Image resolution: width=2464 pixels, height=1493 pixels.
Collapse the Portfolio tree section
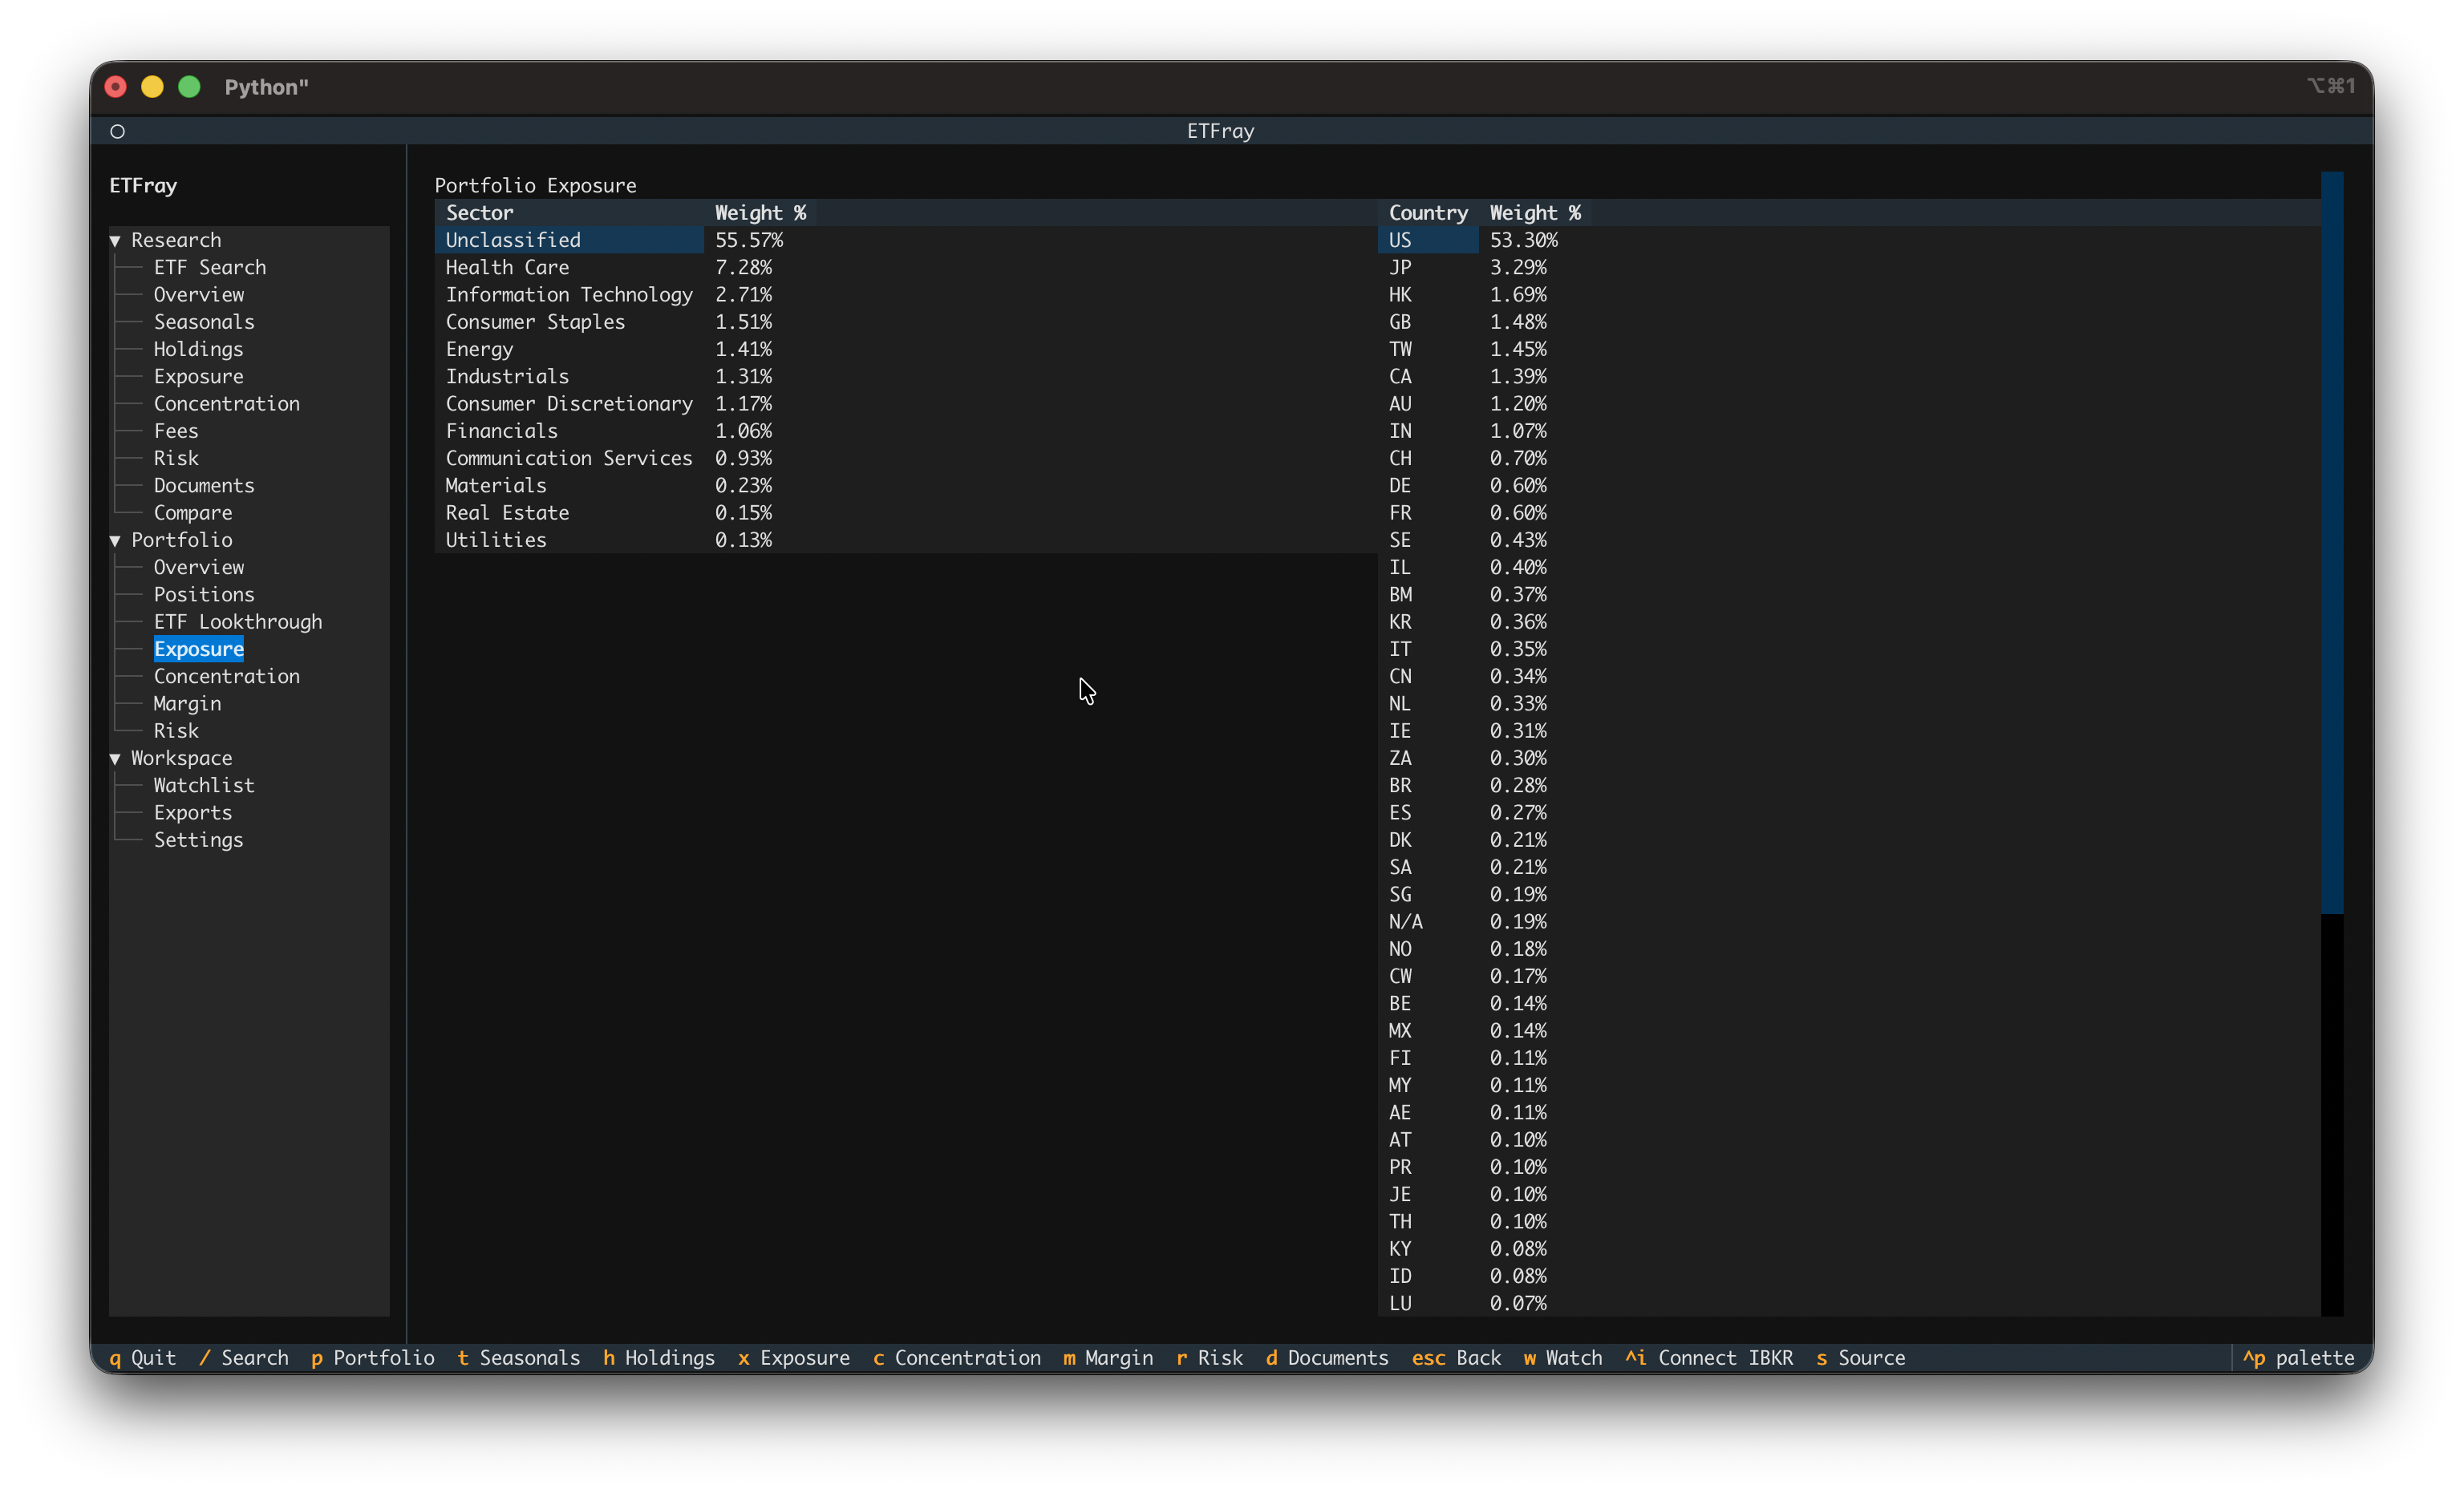tap(115, 540)
